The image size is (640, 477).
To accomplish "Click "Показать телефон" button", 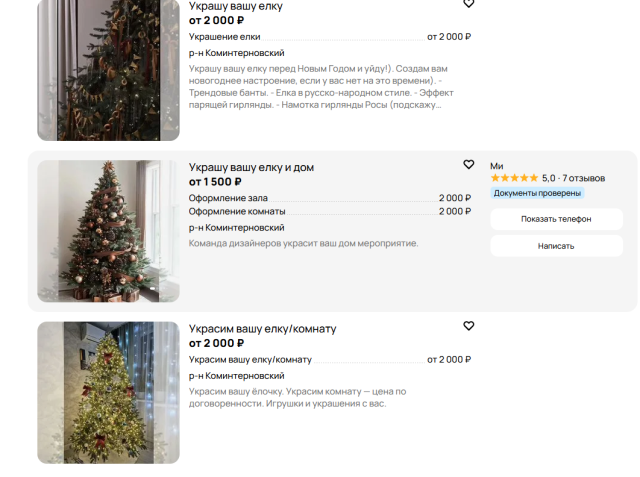I will point(556,219).
